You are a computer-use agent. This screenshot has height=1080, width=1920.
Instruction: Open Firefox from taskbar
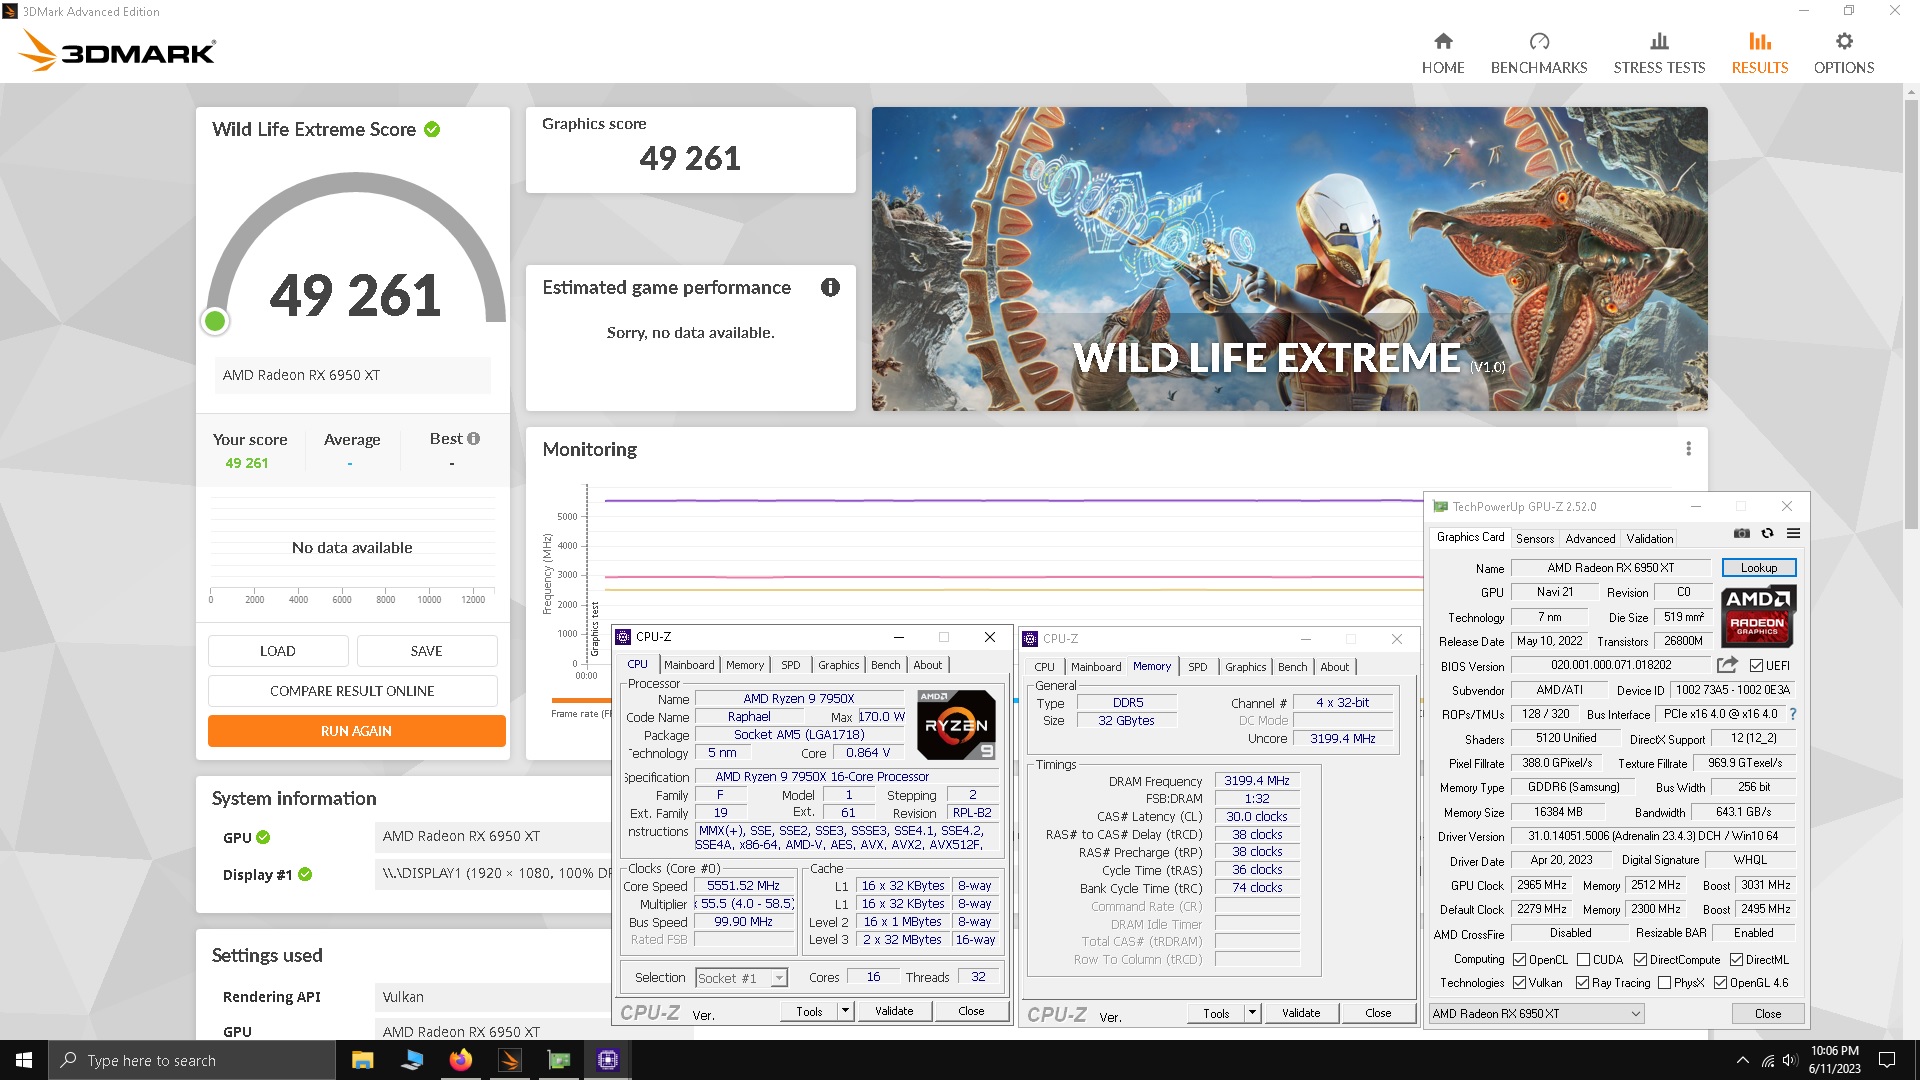point(460,1060)
